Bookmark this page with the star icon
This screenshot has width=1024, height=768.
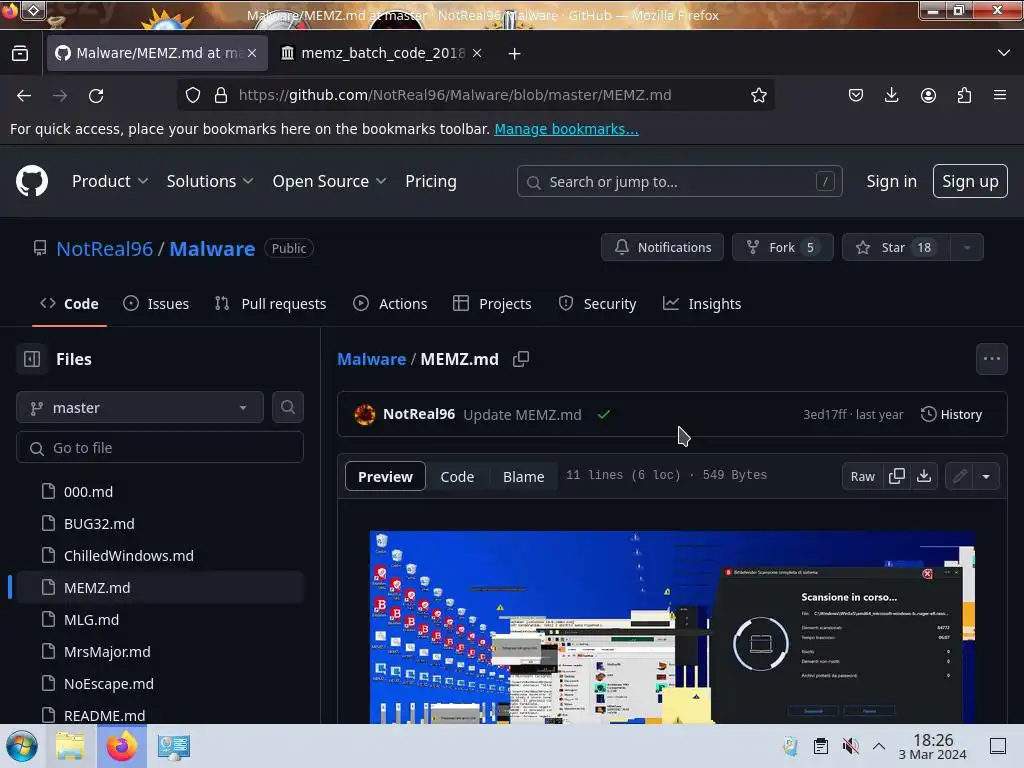coord(758,95)
